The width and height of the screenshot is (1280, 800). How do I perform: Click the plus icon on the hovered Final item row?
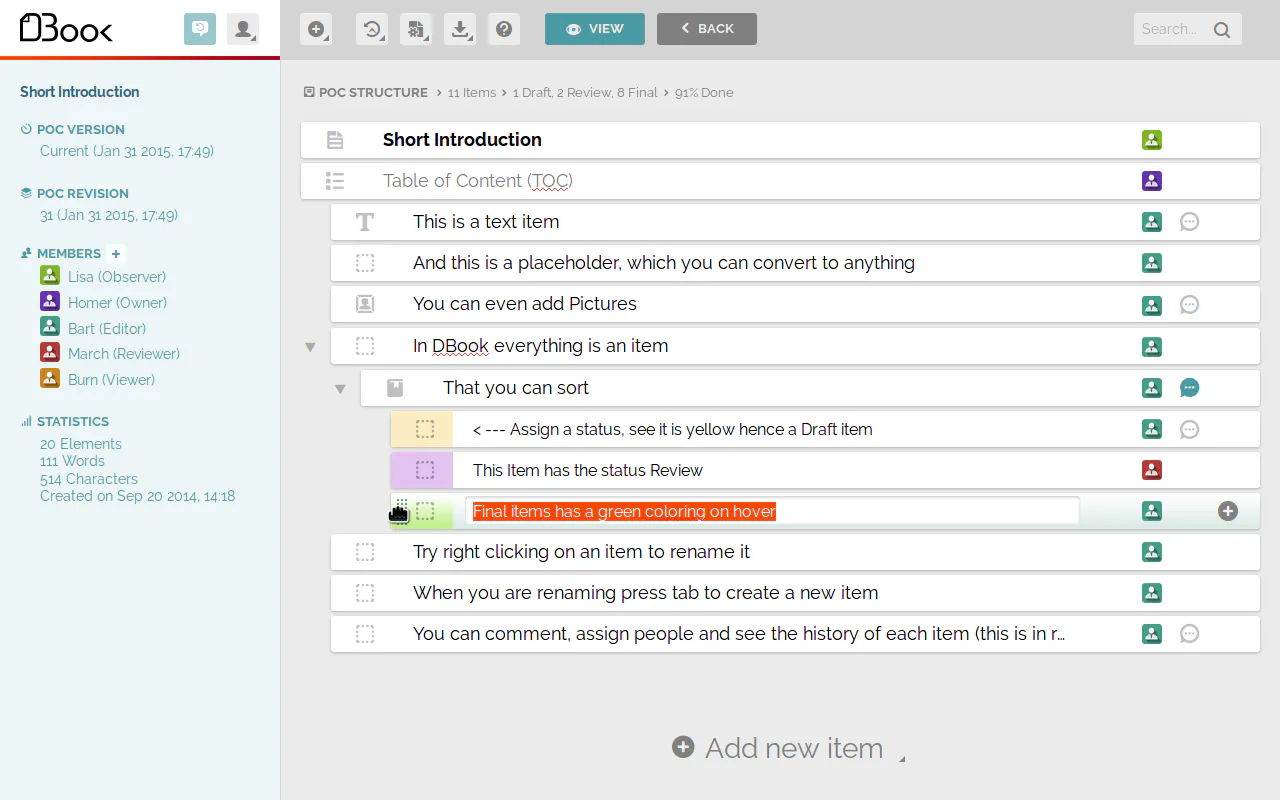pyautogui.click(x=1228, y=511)
